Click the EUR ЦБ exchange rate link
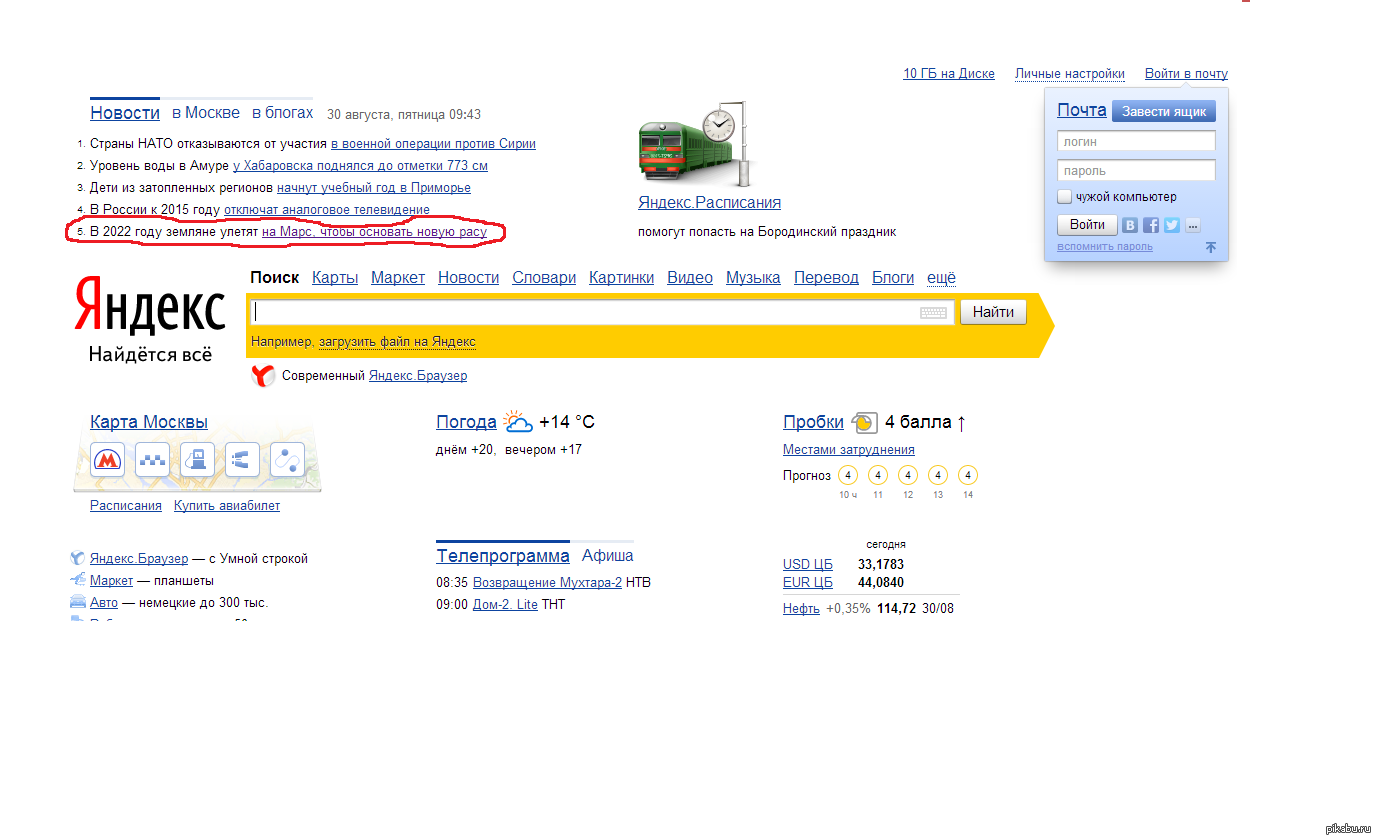The image size is (1376, 840). pos(808,583)
